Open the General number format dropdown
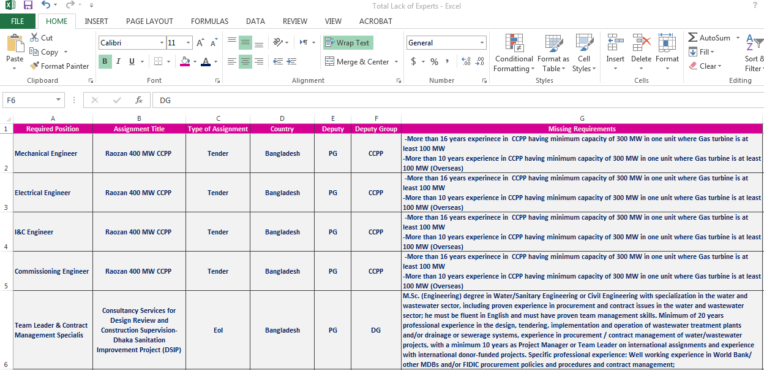The height and width of the screenshot is (370, 764). [482, 43]
